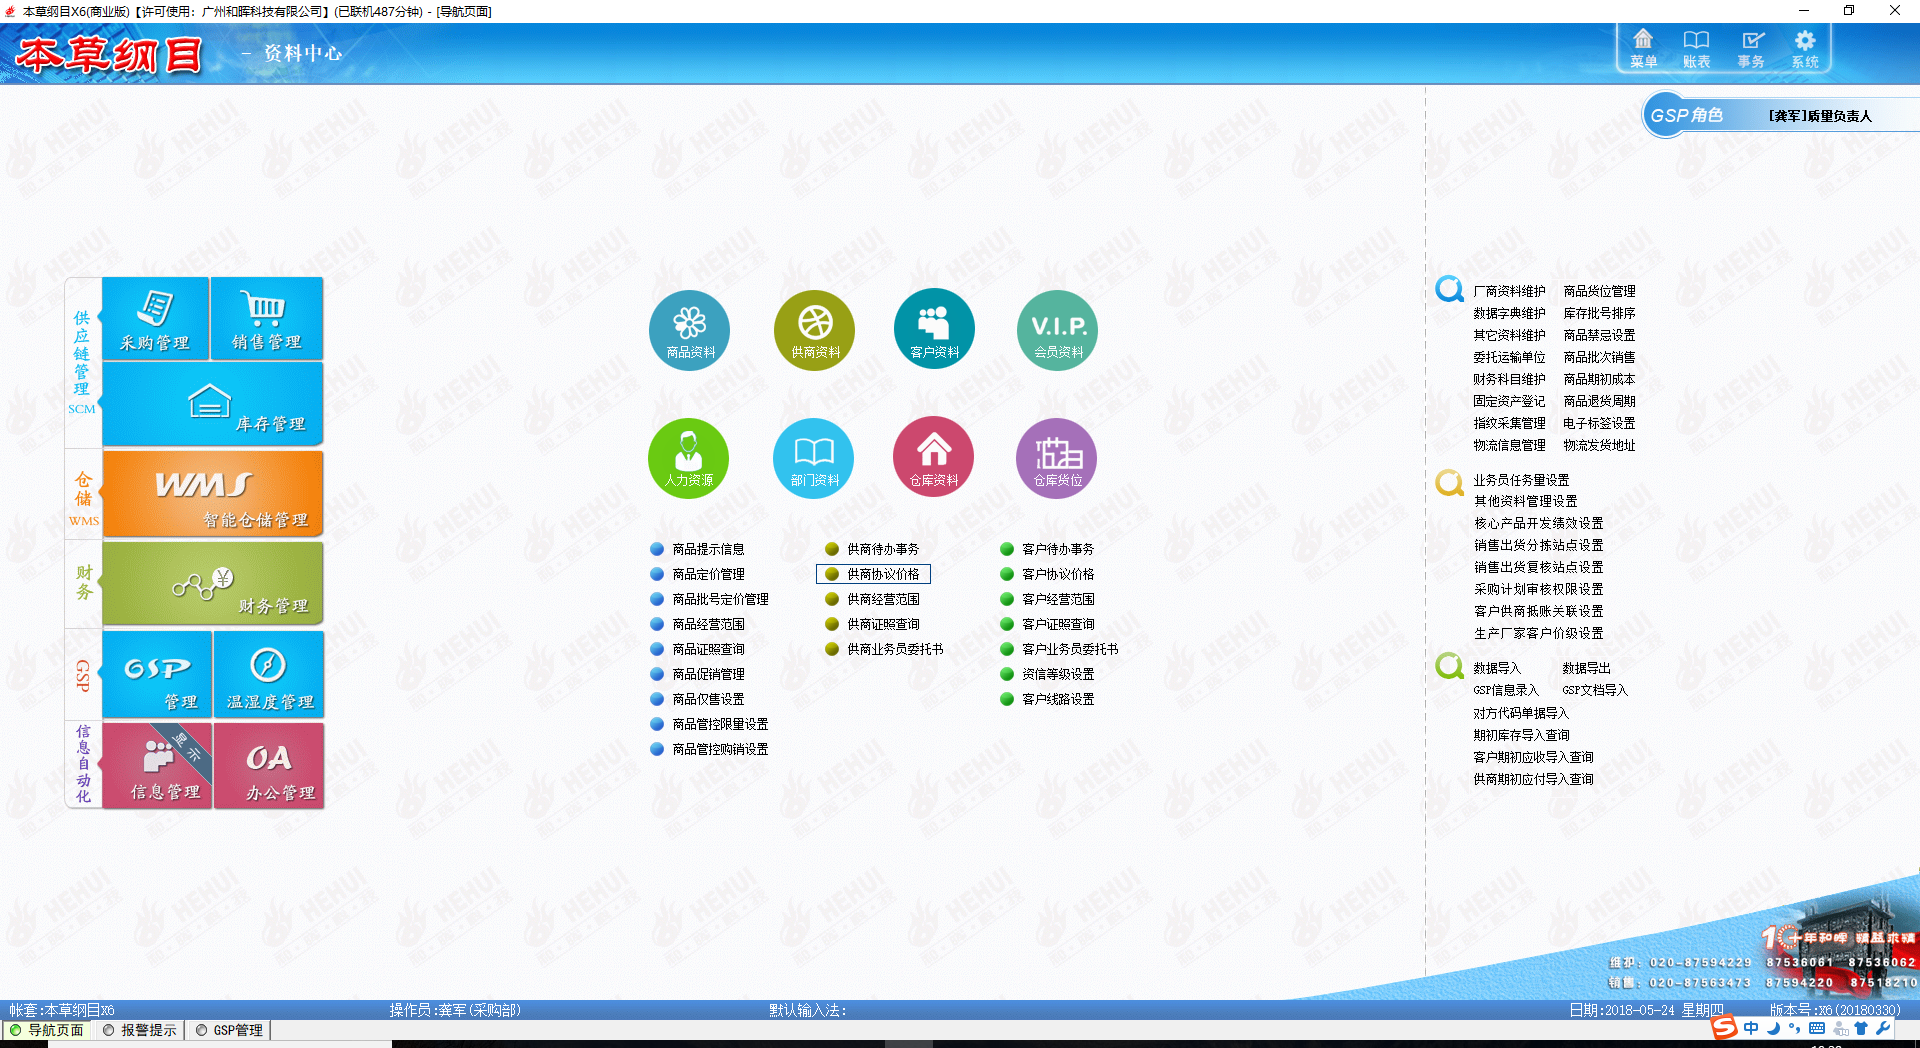This screenshot has height=1048, width=1920.
Task: Open the GSP文档导入 link
Action: [1595, 690]
